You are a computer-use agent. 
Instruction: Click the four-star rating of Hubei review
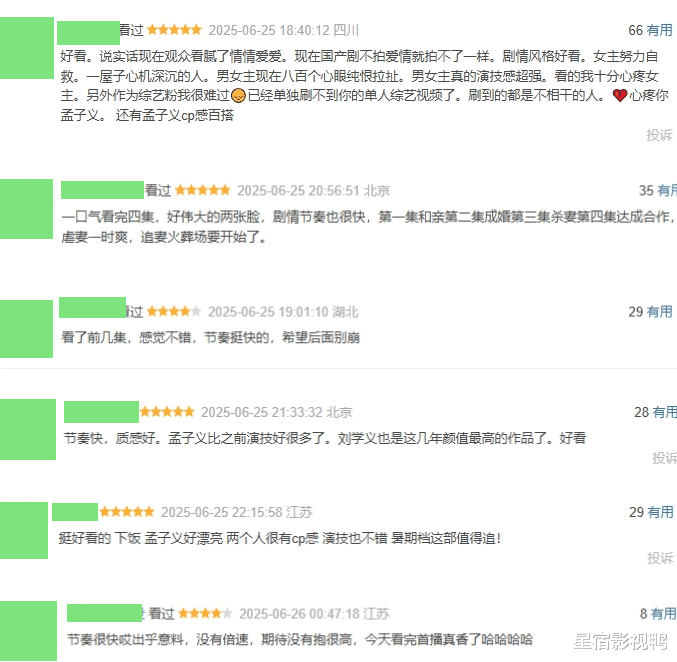[174, 311]
